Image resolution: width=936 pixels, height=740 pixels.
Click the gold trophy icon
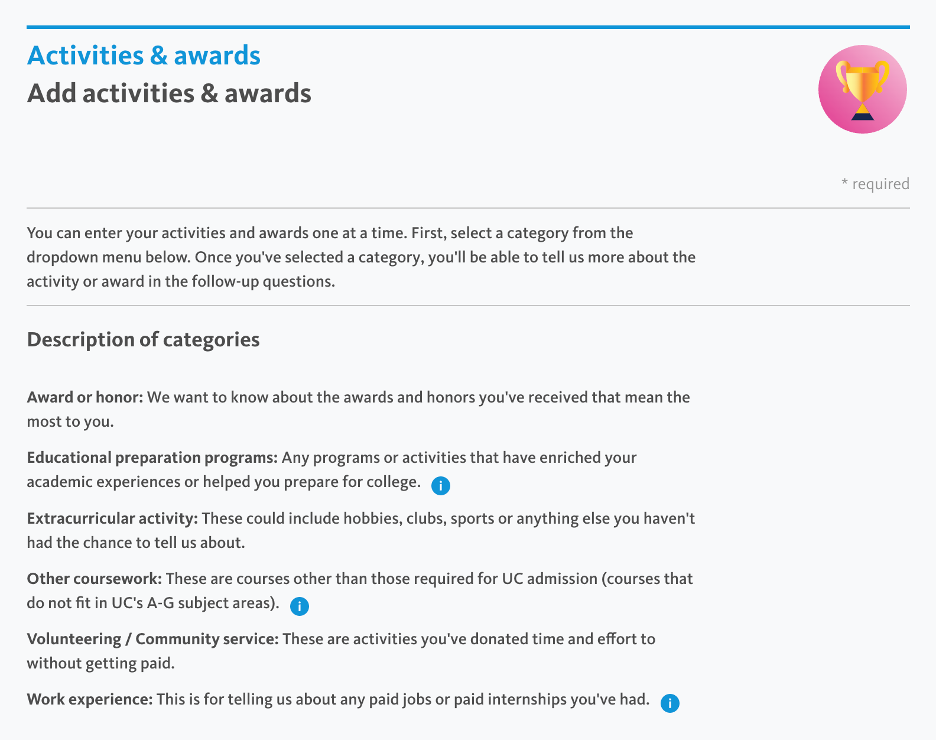point(862,90)
